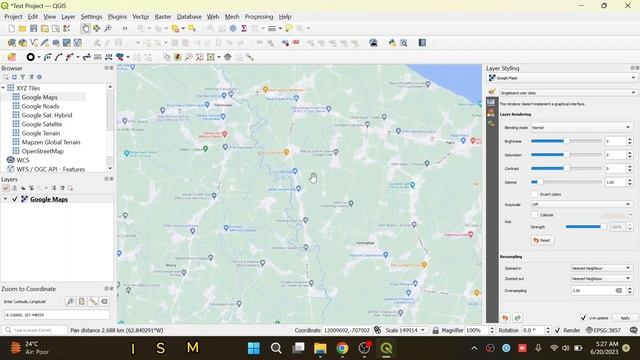640x360 pixels.
Task: Click the redo arrow icon in Layer Styling
Action: coord(518,318)
